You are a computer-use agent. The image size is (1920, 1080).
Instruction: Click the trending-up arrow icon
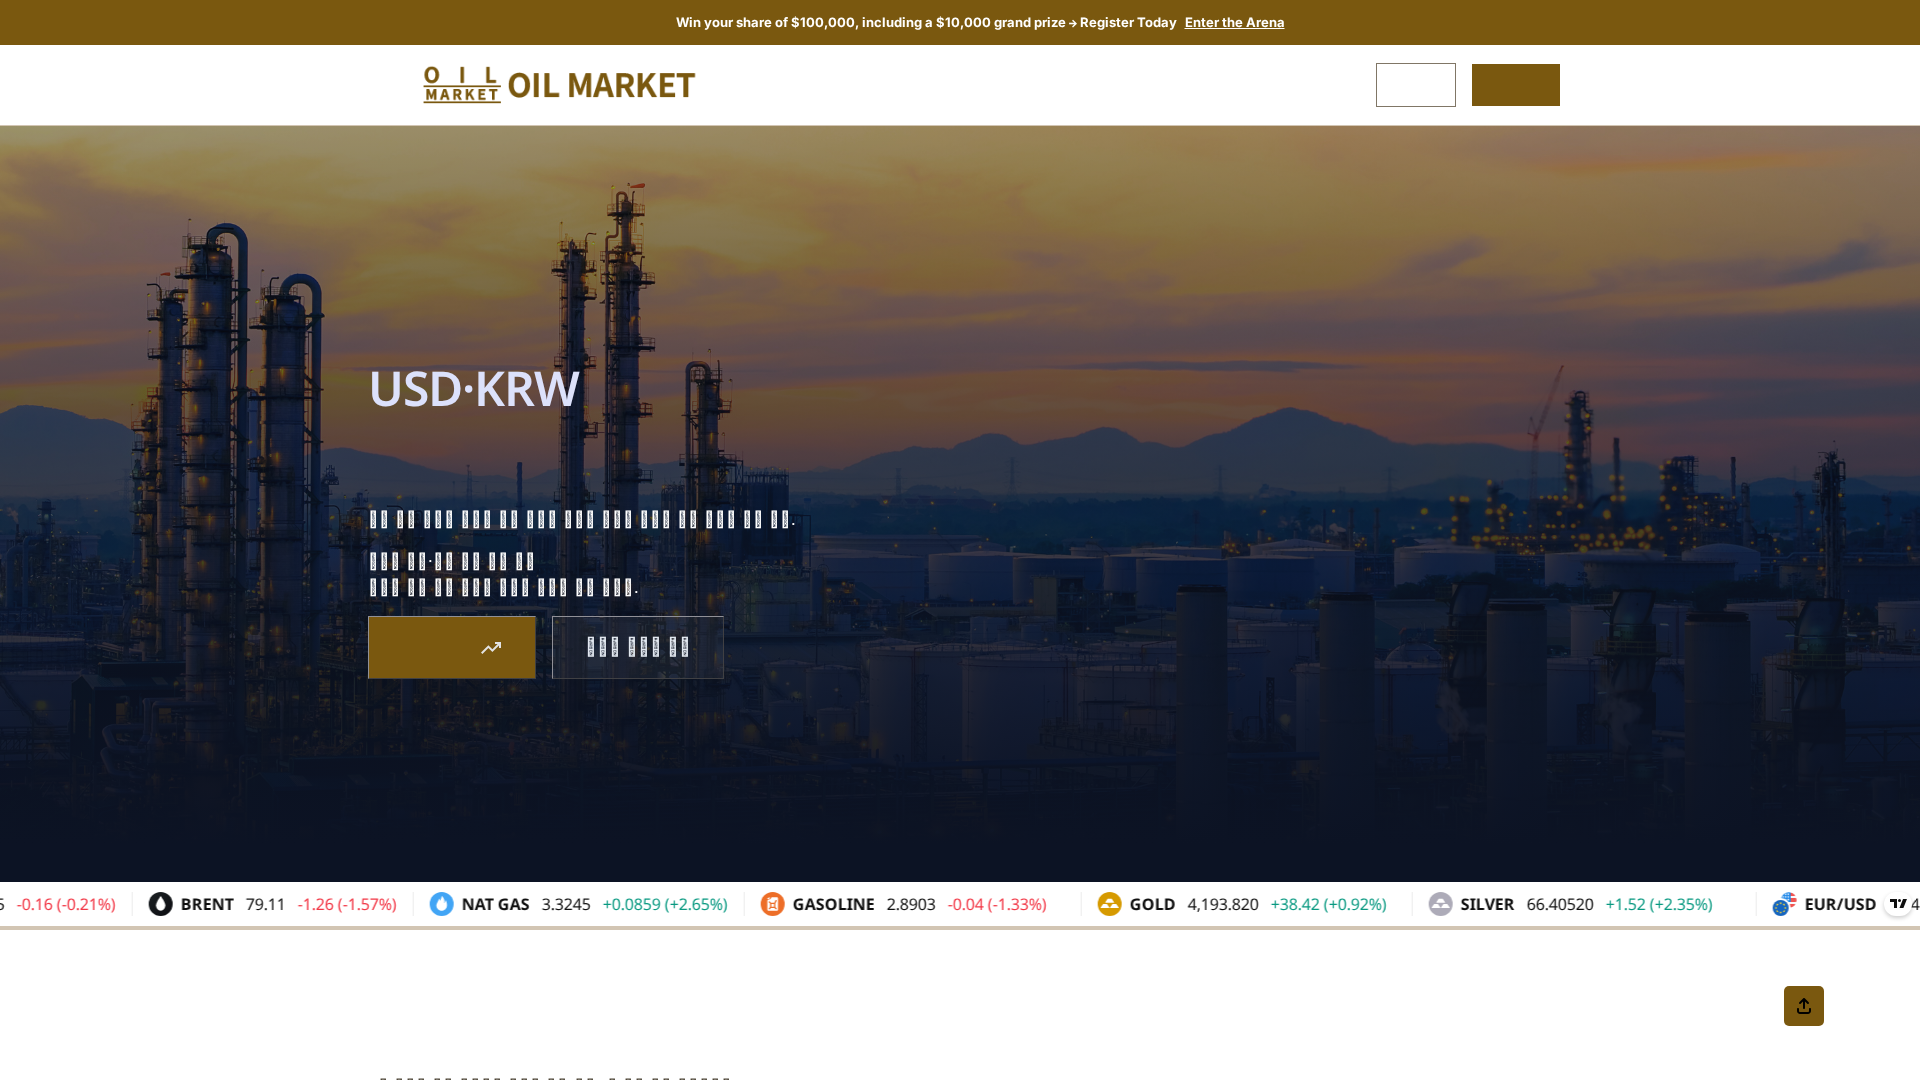pyautogui.click(x=491, y=648)
